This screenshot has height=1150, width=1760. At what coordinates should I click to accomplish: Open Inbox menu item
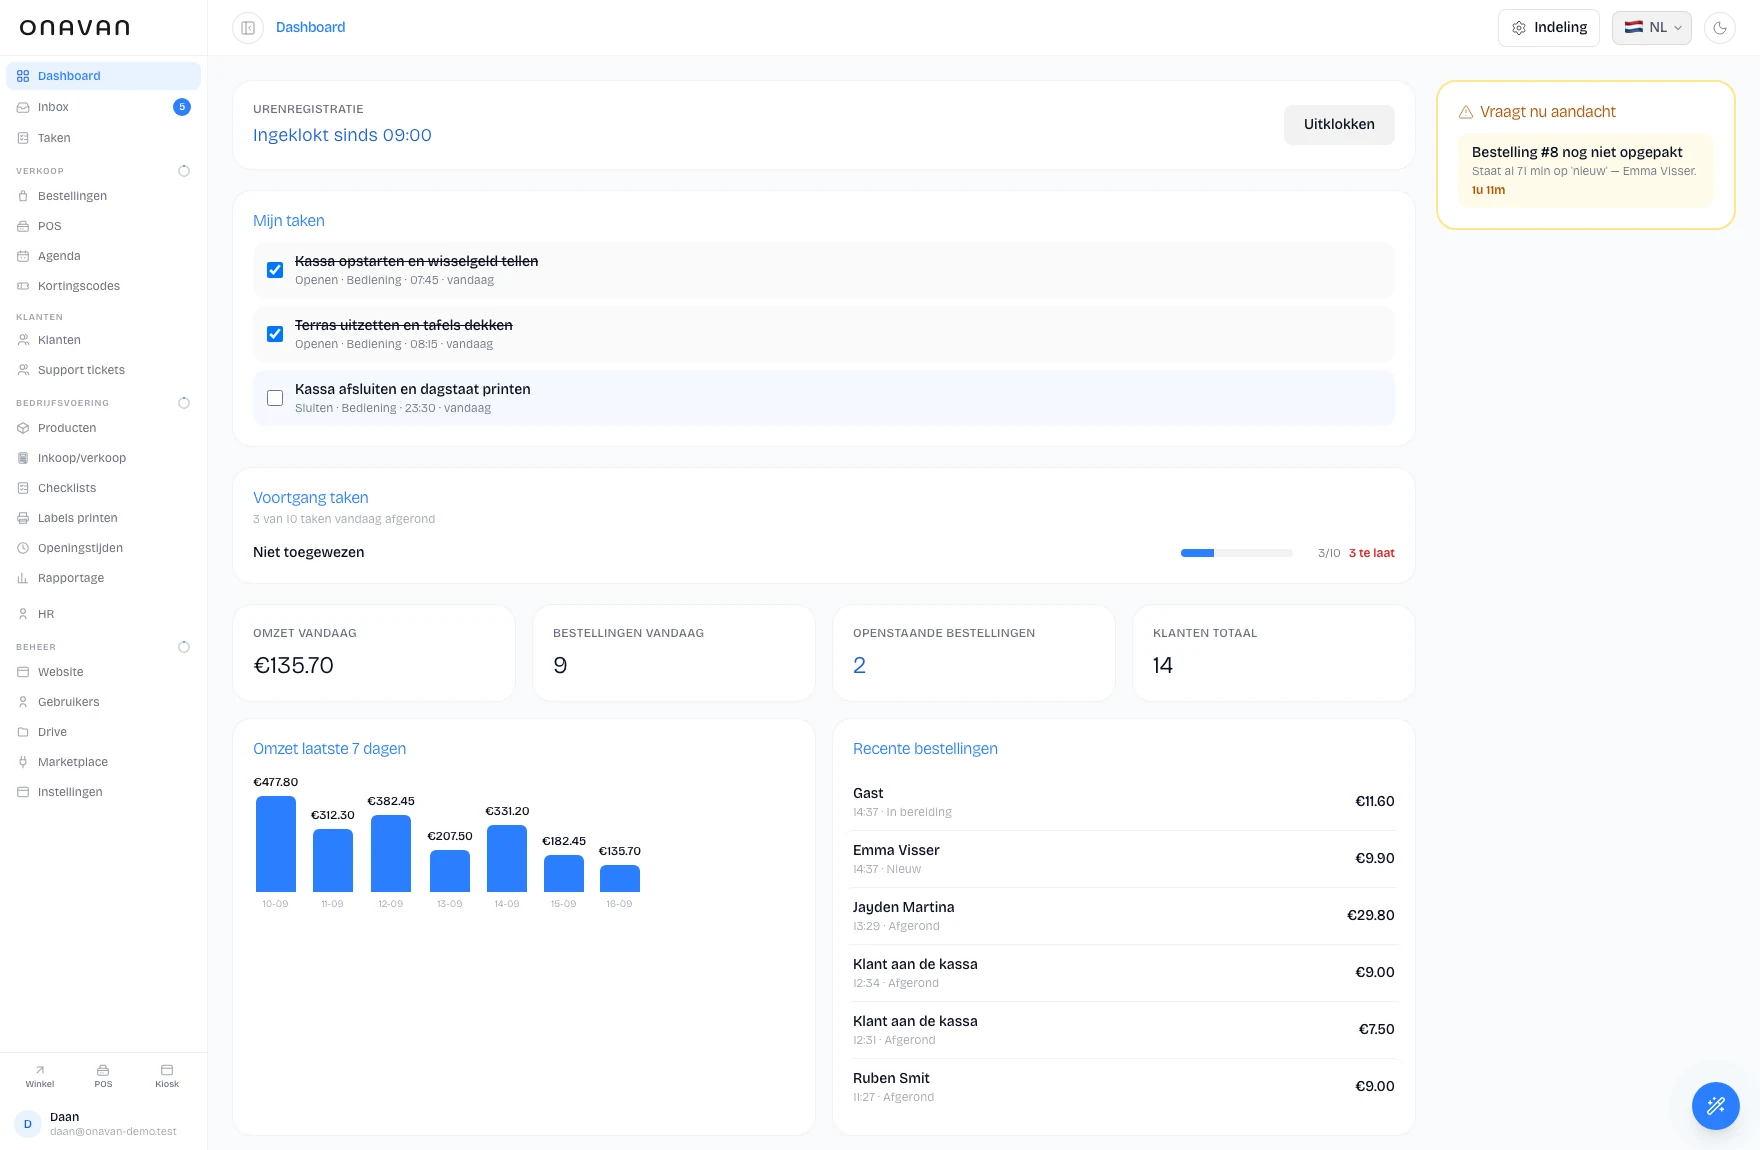pyautogui.click(x=103, y=107)
